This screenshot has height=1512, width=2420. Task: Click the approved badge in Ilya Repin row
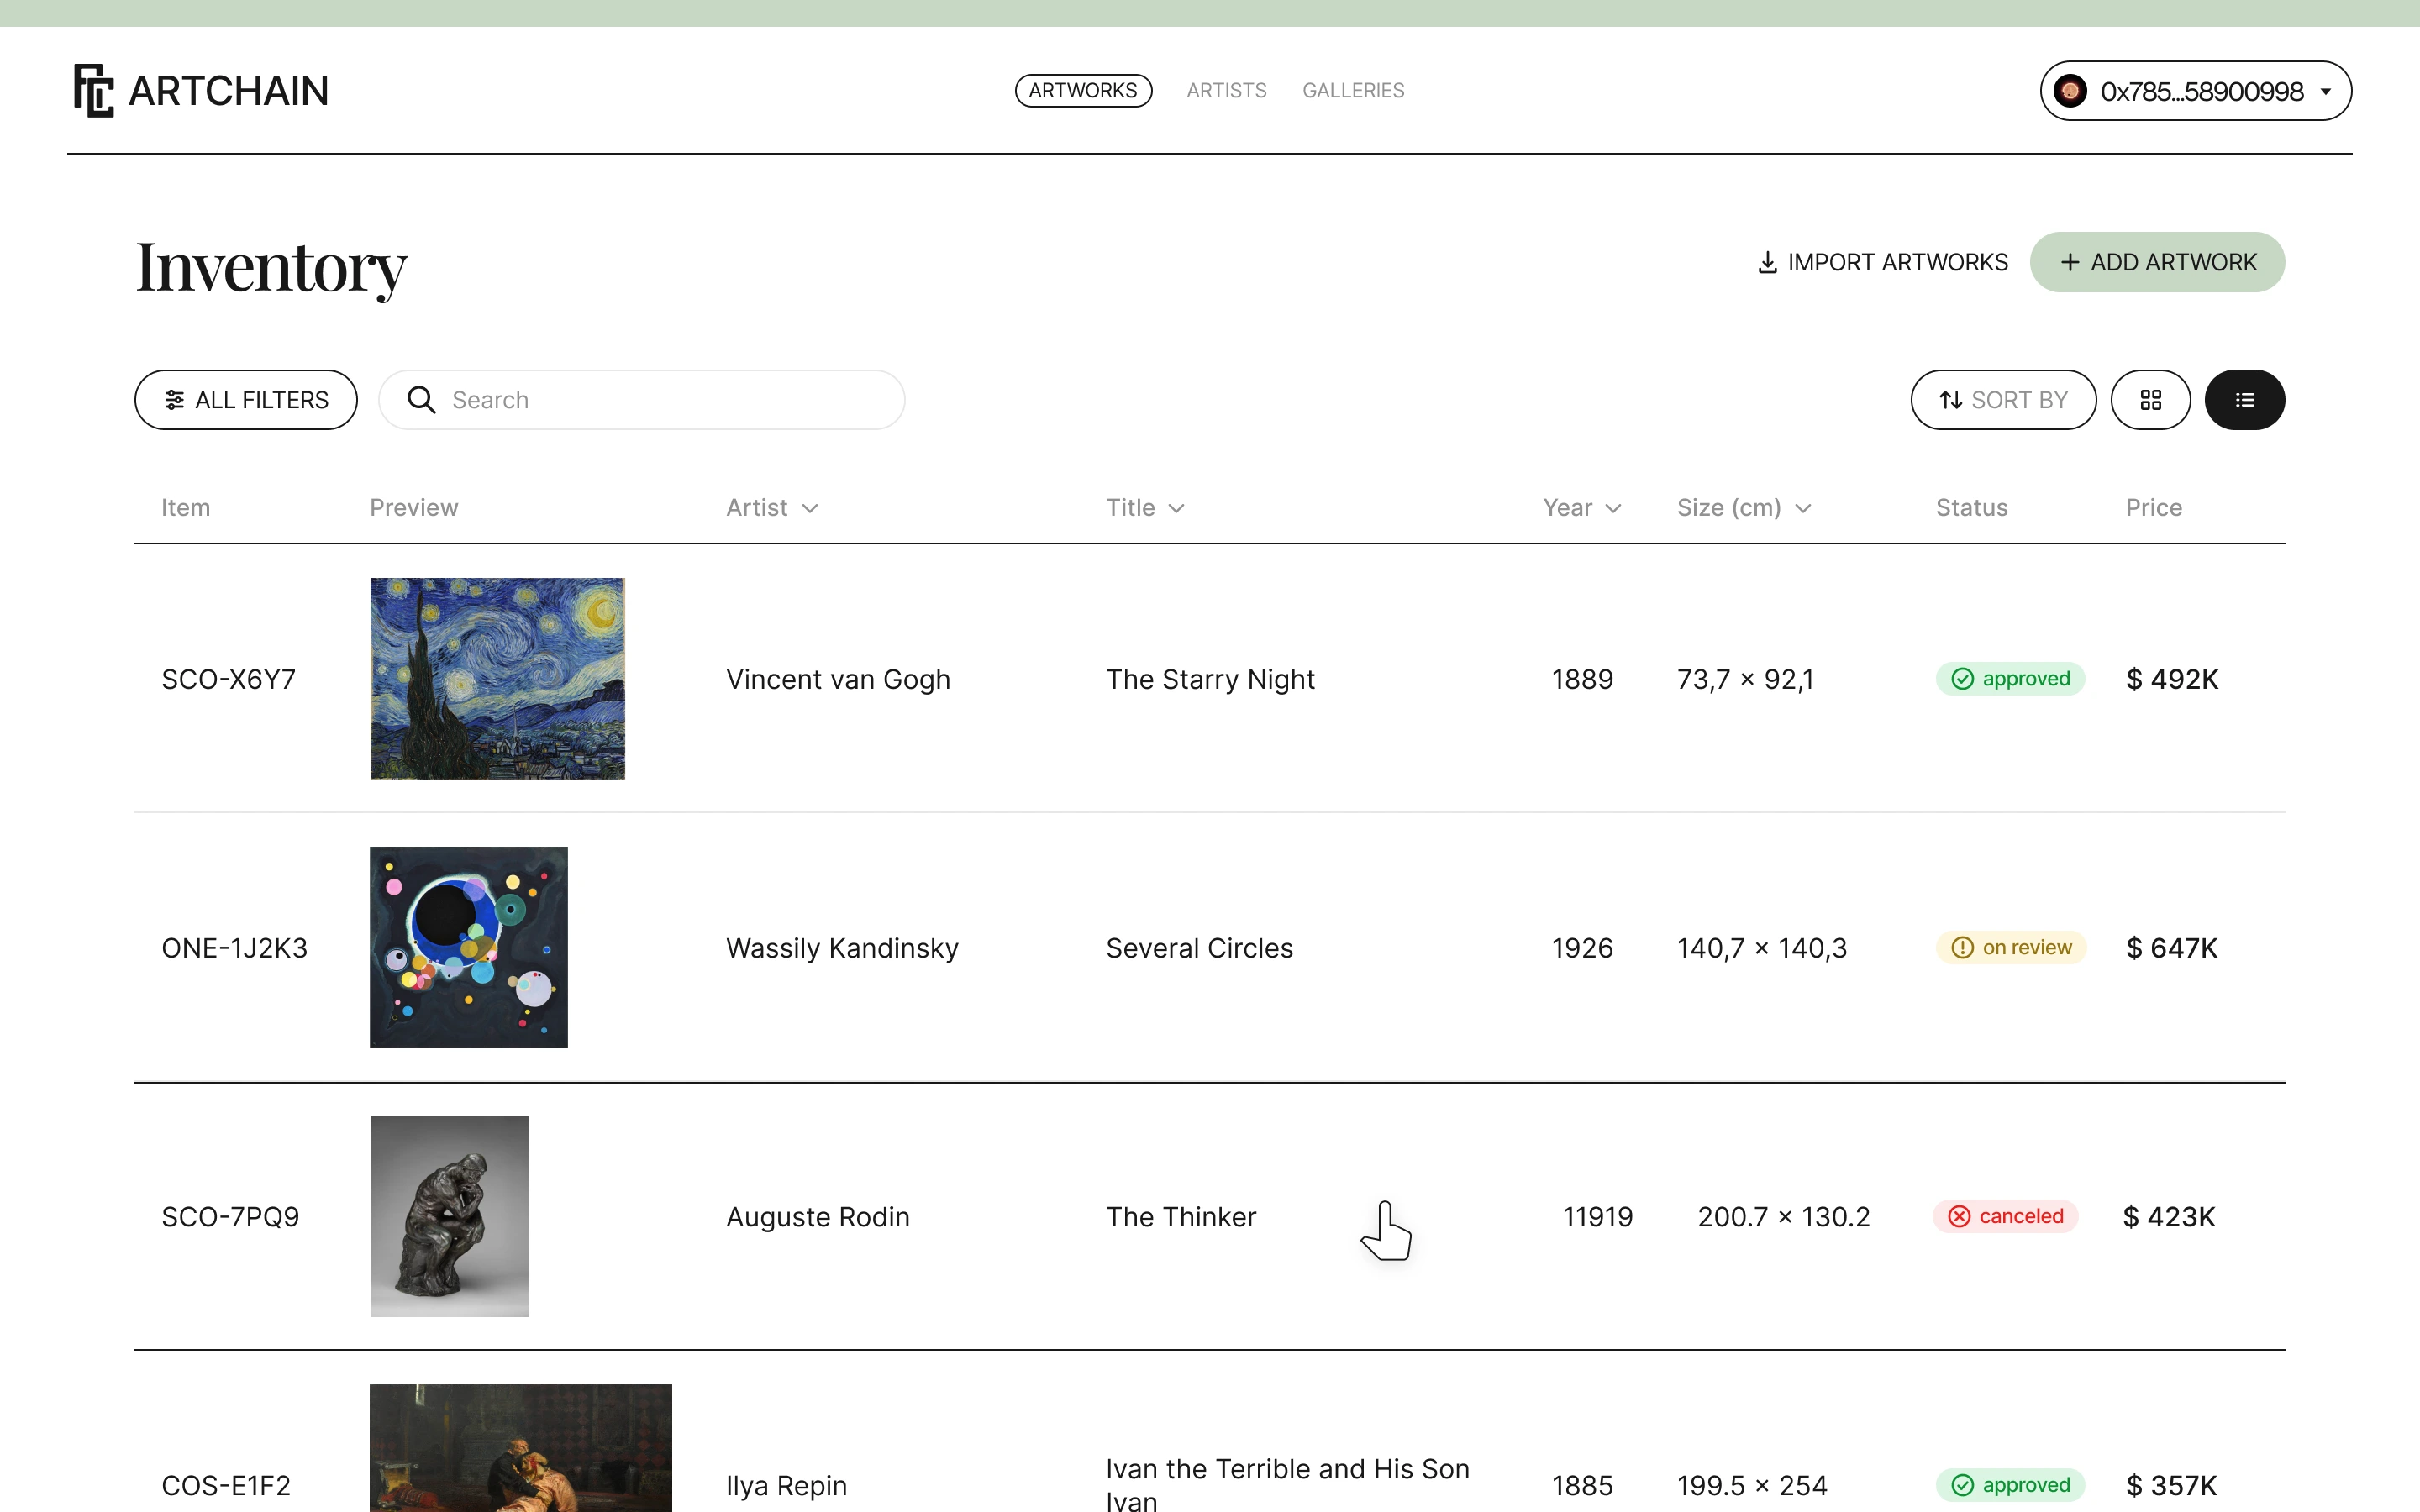[2010, 1485]
